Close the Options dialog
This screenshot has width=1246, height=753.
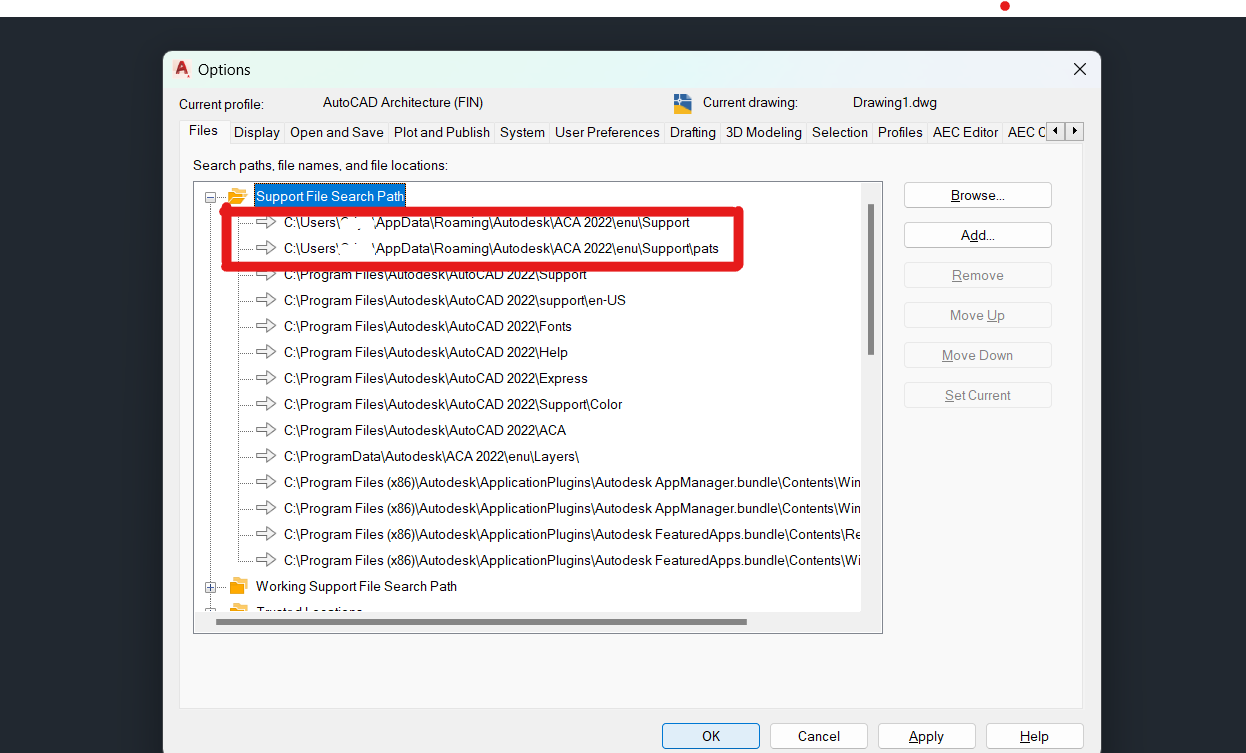tap(1080, 69)
